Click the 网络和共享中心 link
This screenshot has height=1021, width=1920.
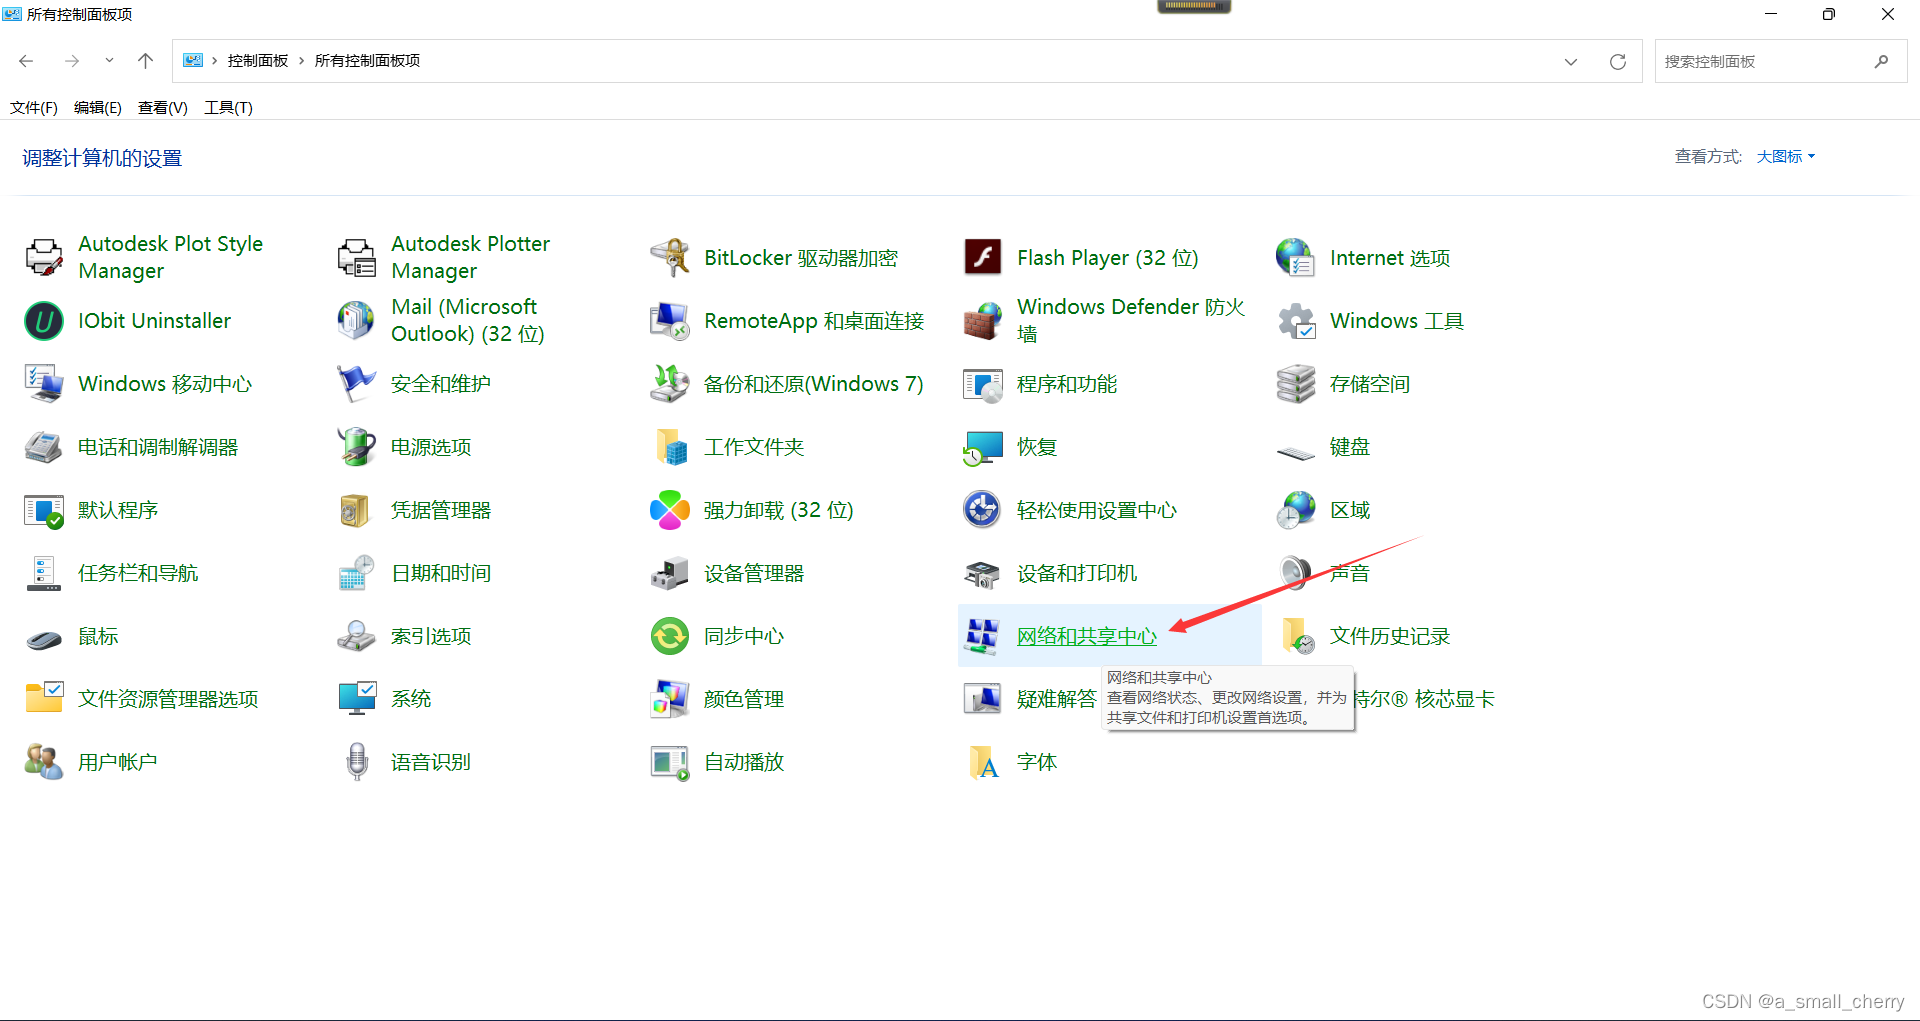click(x=1087, y=636)
